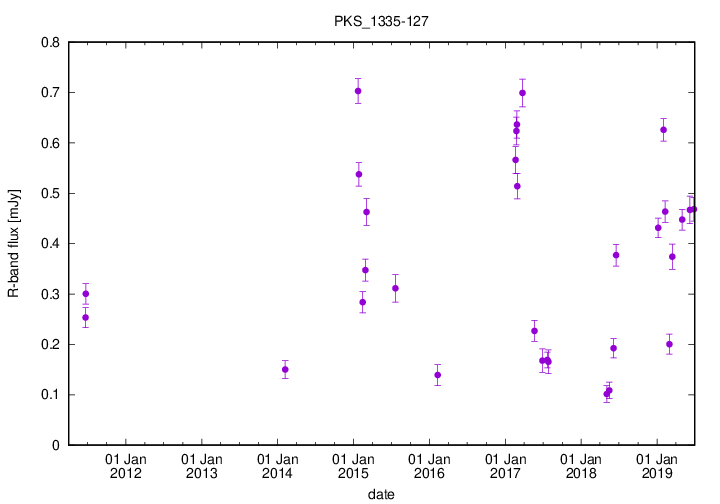Select the 01 Jan 2014 tick label
This screenshot has height=504, width=720.
coord(277,465)
